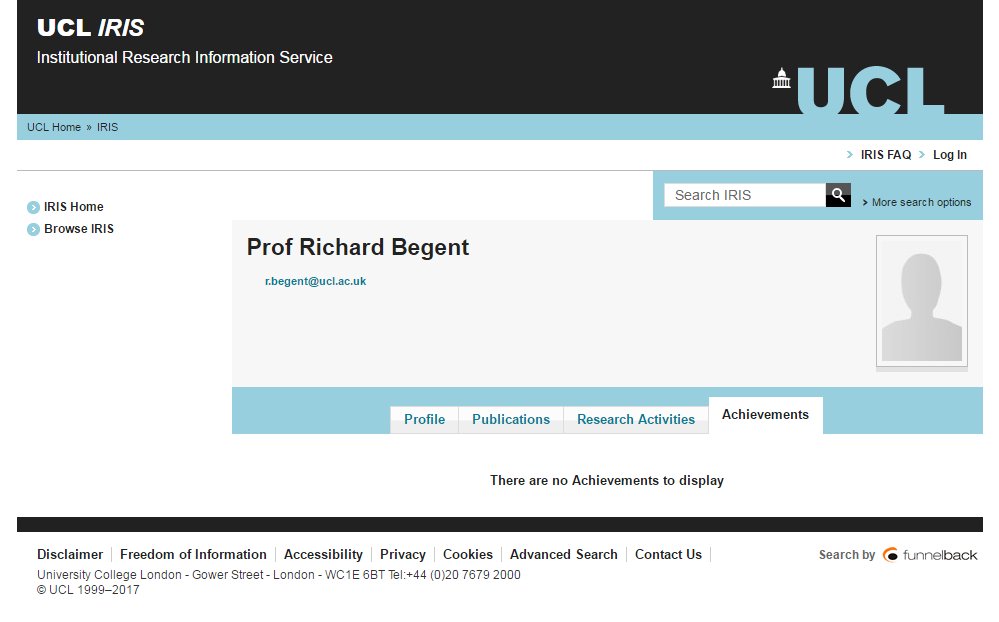Click the Browse IRIS bullet icon
The image size is (999, 622).
coord(33,229)
